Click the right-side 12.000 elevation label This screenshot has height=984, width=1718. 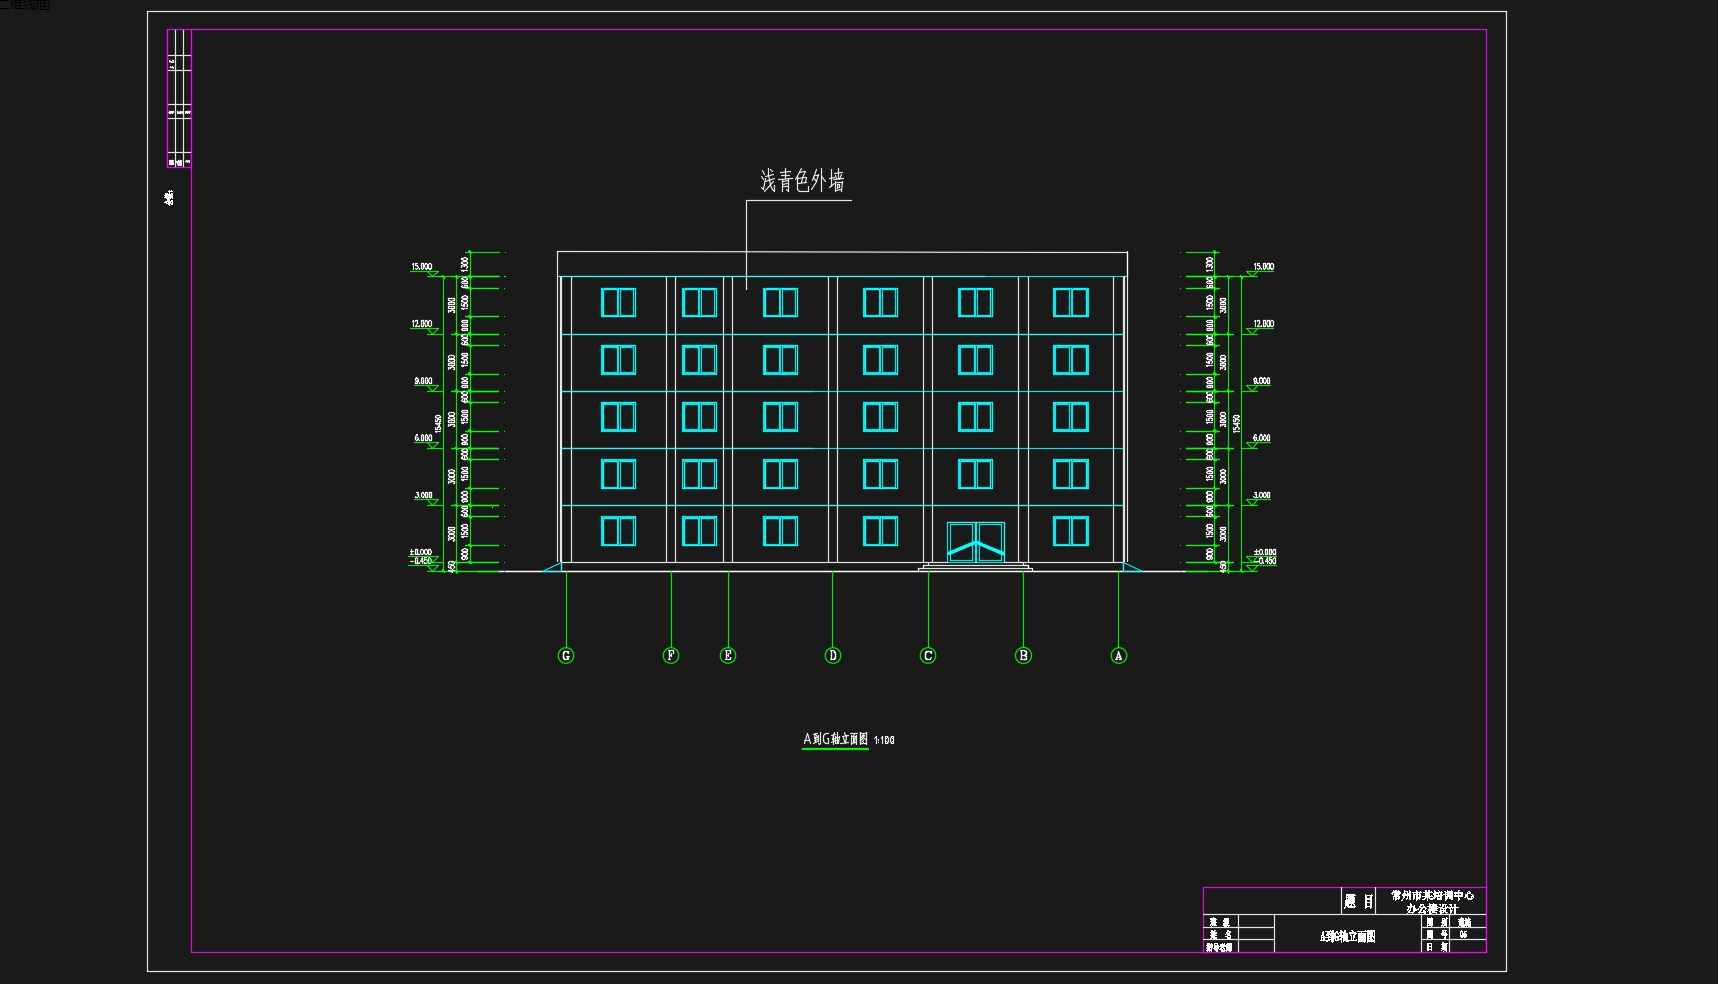pyautogui.click(x=1264, y=324)
